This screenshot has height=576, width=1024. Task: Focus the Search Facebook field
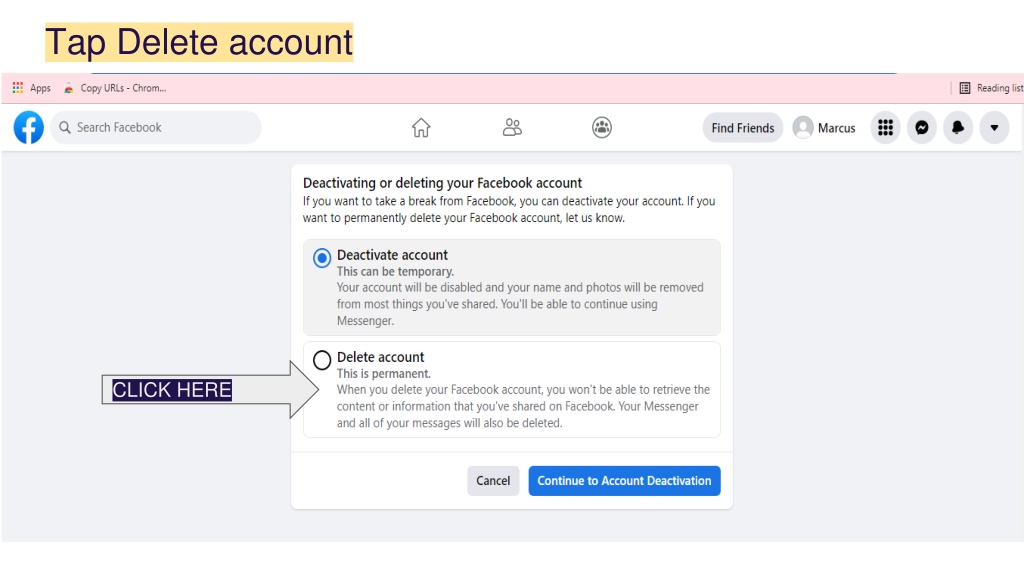(x=155, y=127)
